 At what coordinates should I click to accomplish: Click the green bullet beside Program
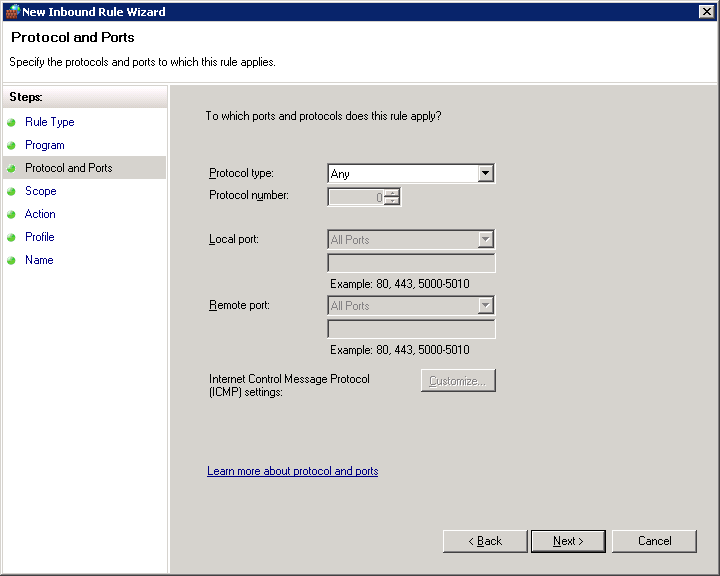[11, 145]
